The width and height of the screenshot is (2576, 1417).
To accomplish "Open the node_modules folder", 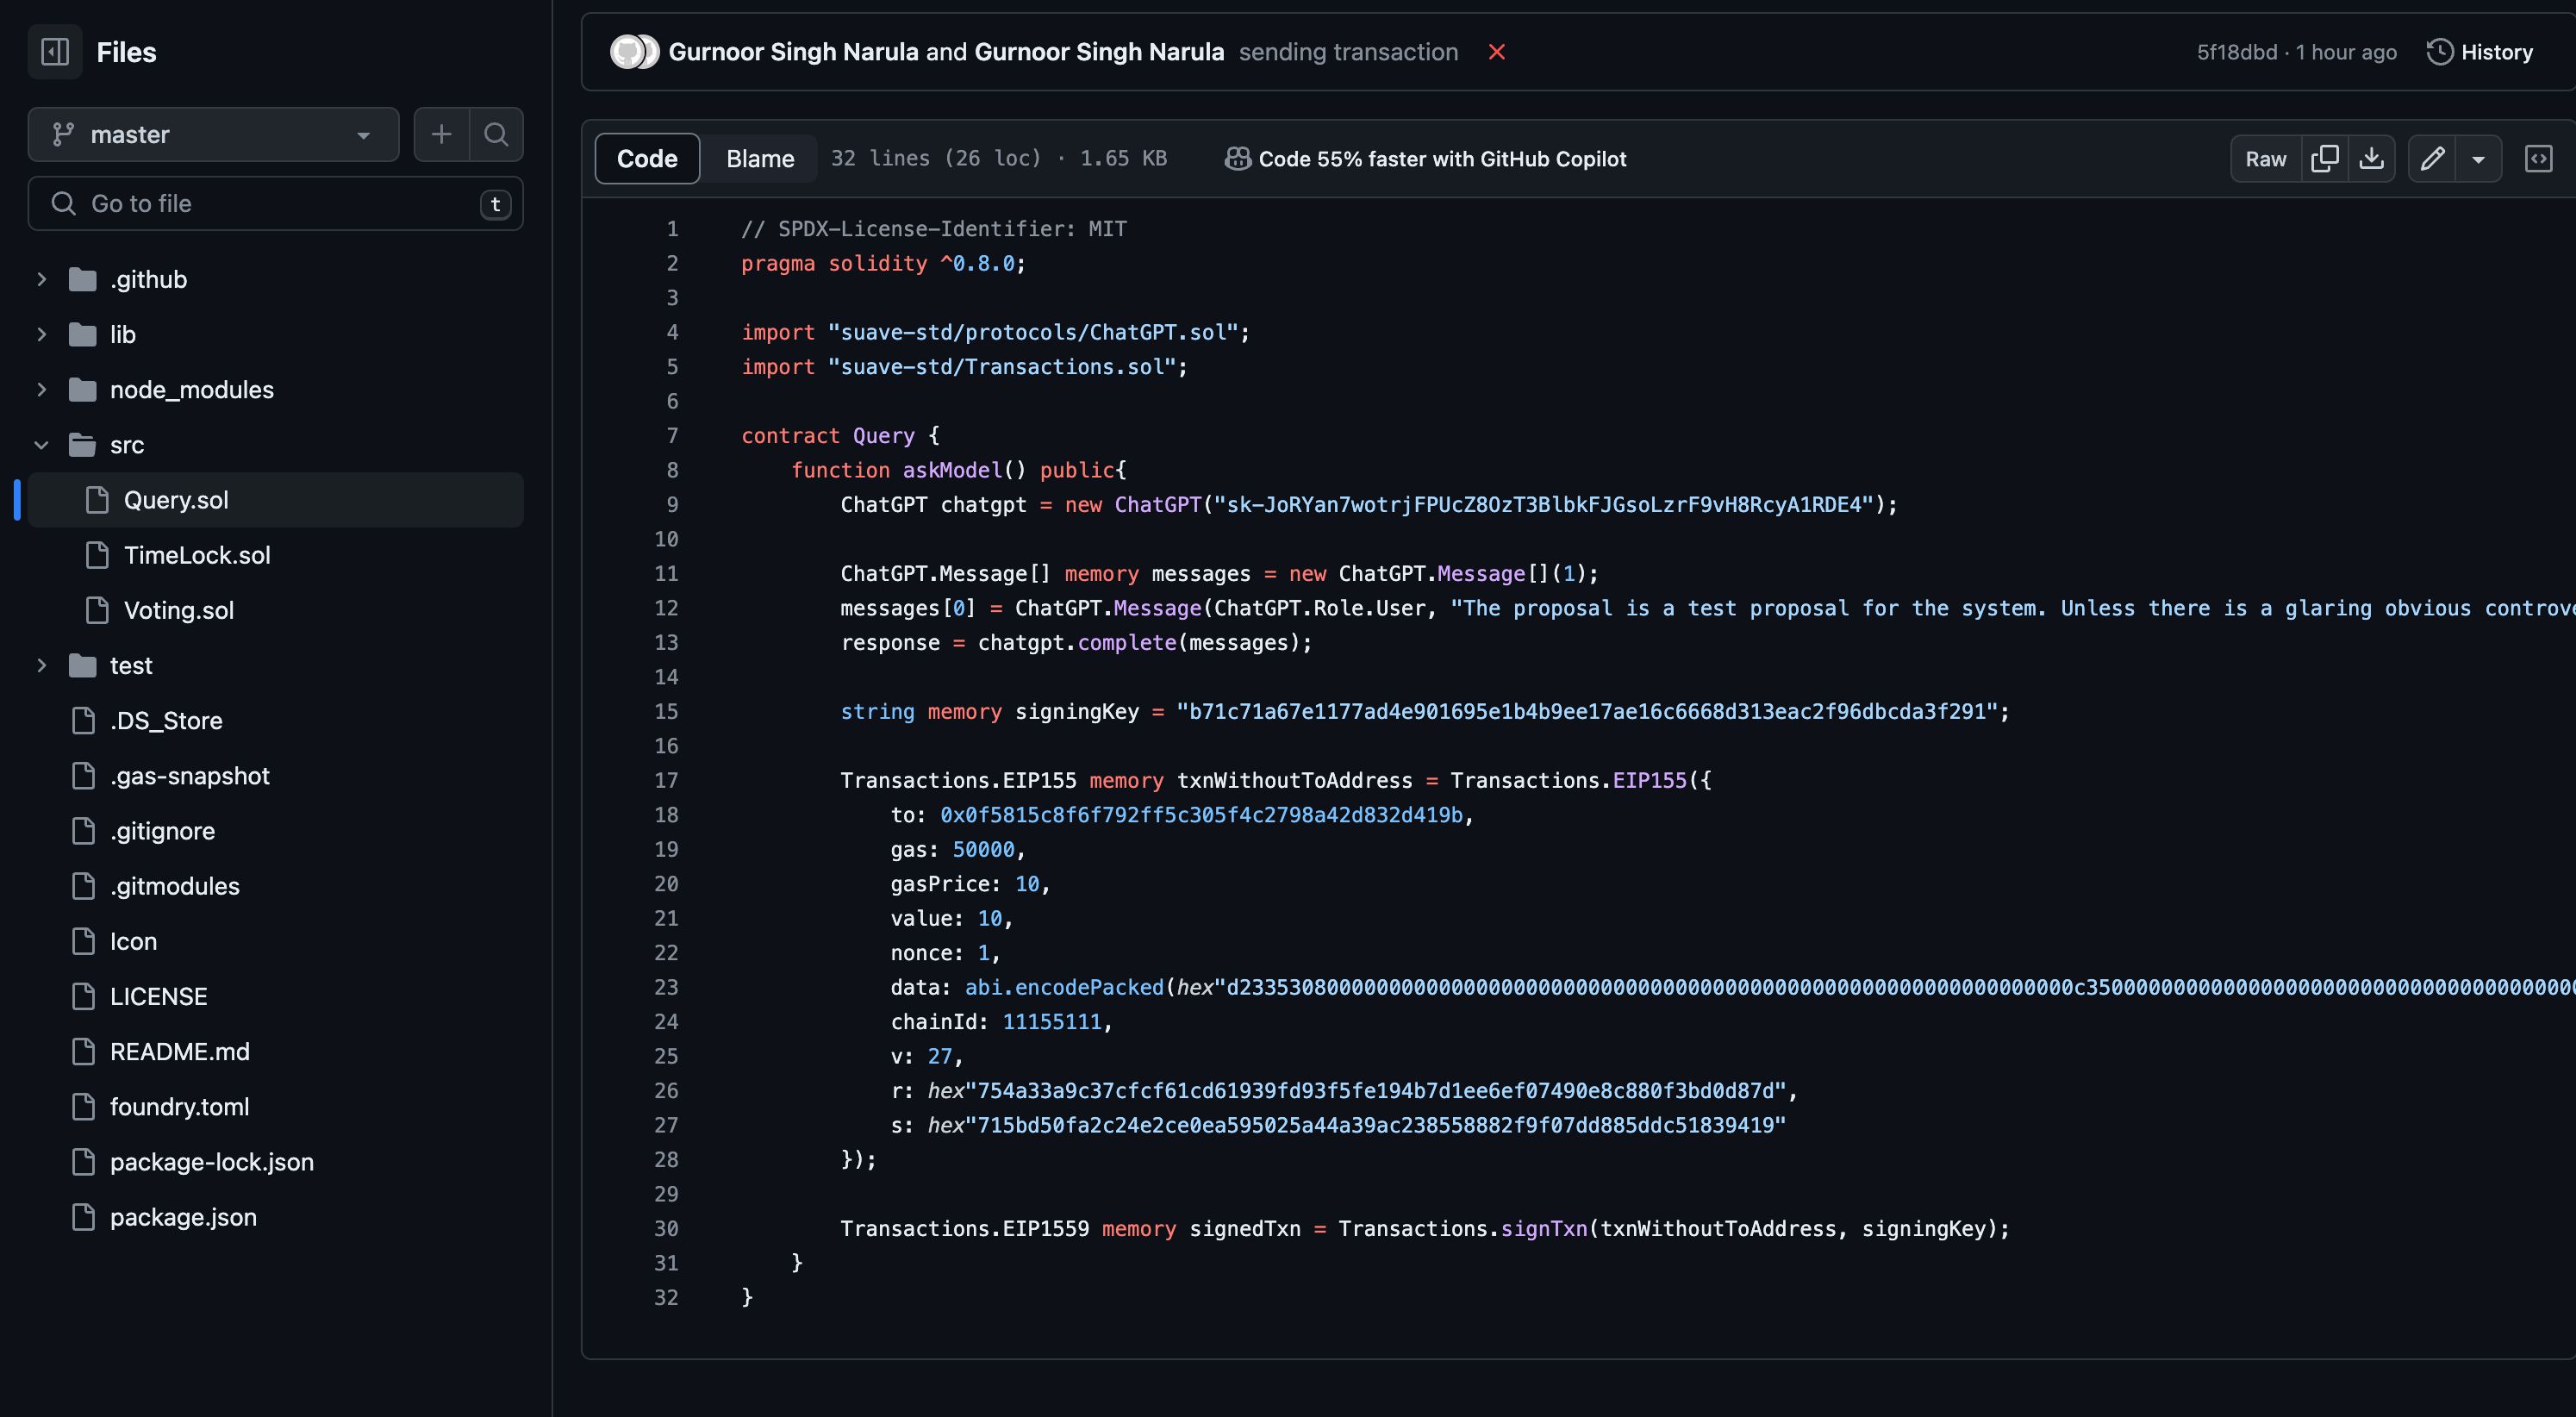I will 192,389.
